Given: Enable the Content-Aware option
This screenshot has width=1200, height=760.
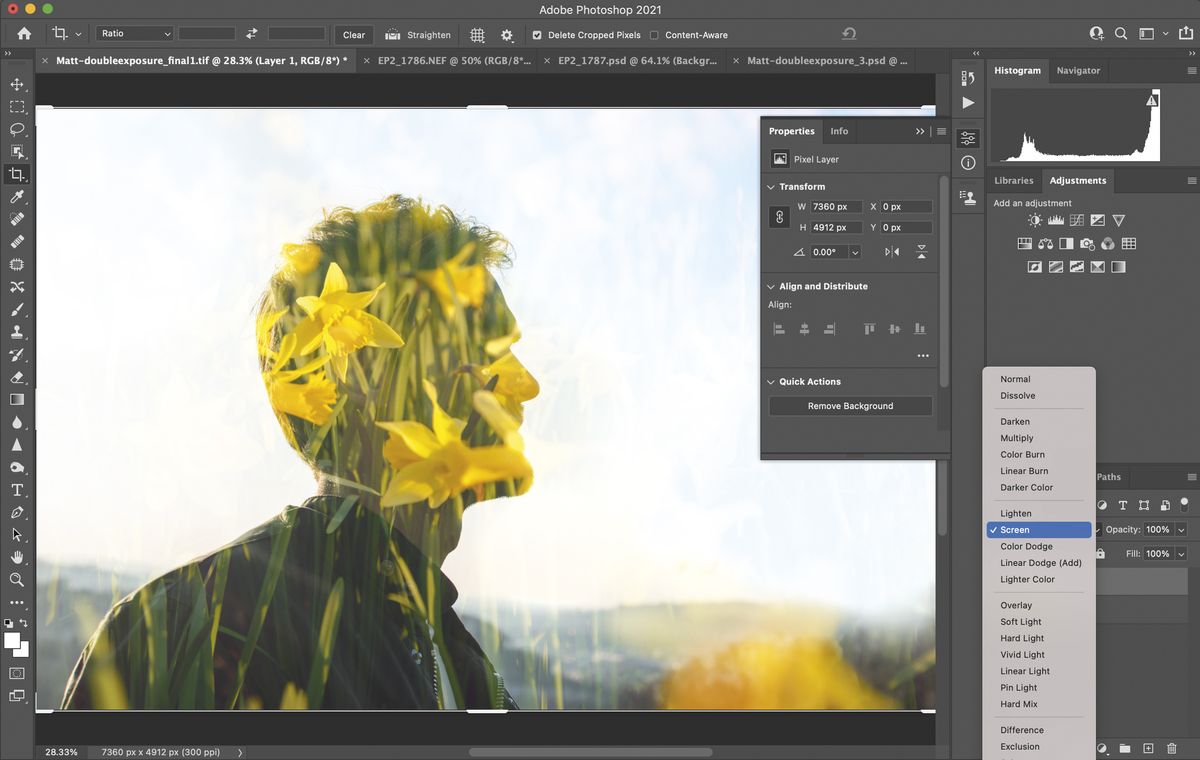Looking at the screenshot, I should pyautogui.click(x=653, y=35).
